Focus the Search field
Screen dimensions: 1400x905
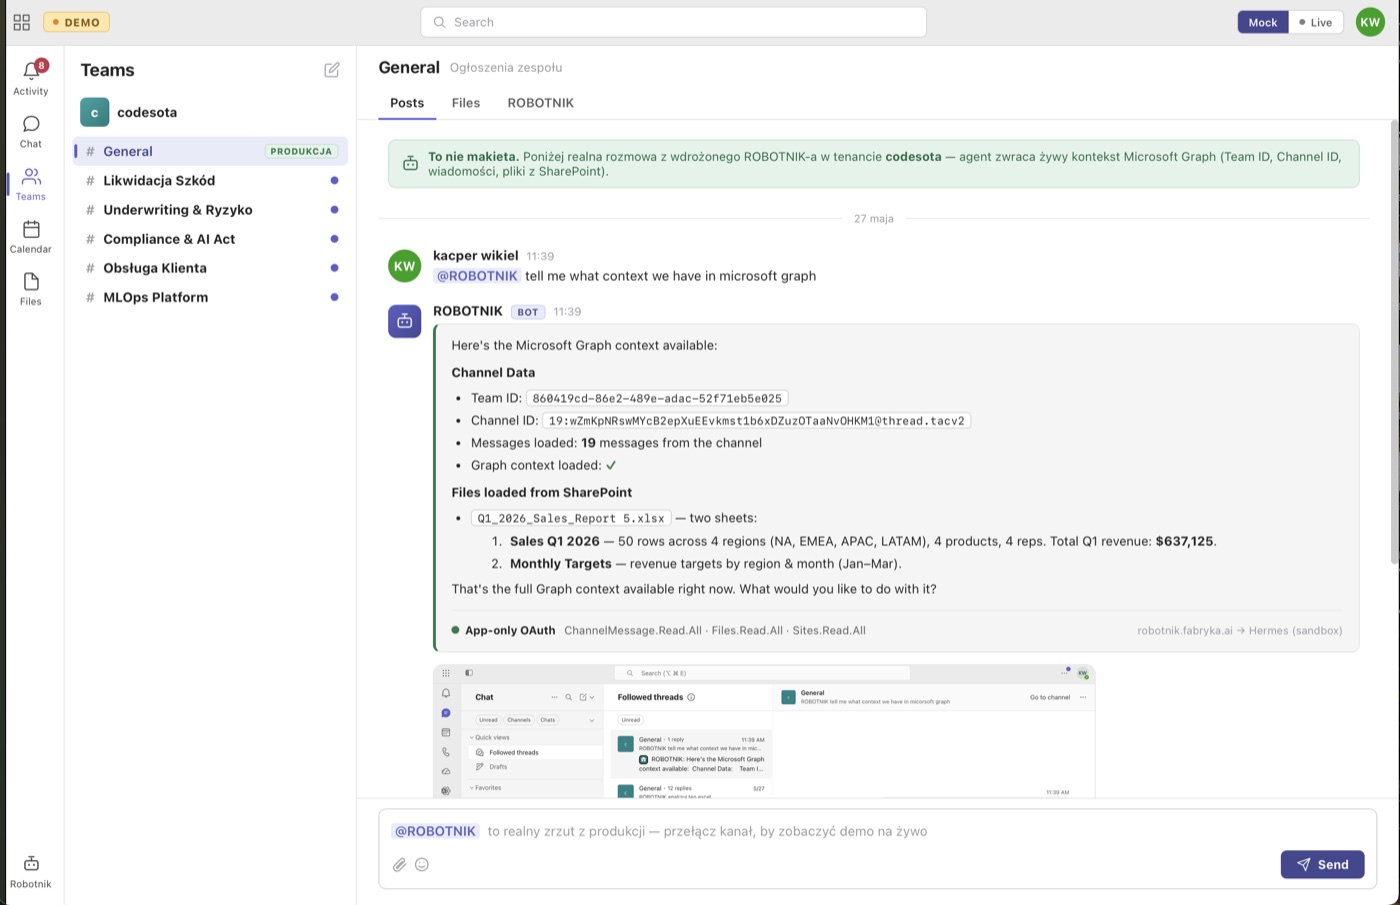coord(673,22)
